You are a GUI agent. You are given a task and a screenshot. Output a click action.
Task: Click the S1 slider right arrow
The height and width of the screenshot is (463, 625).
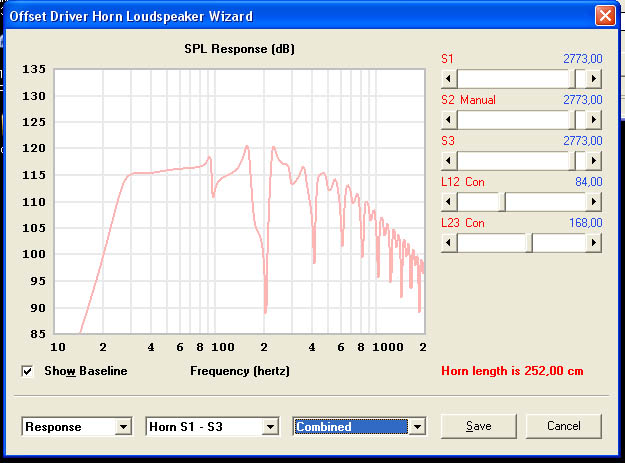pyautogui.click(x=594, y=78)
